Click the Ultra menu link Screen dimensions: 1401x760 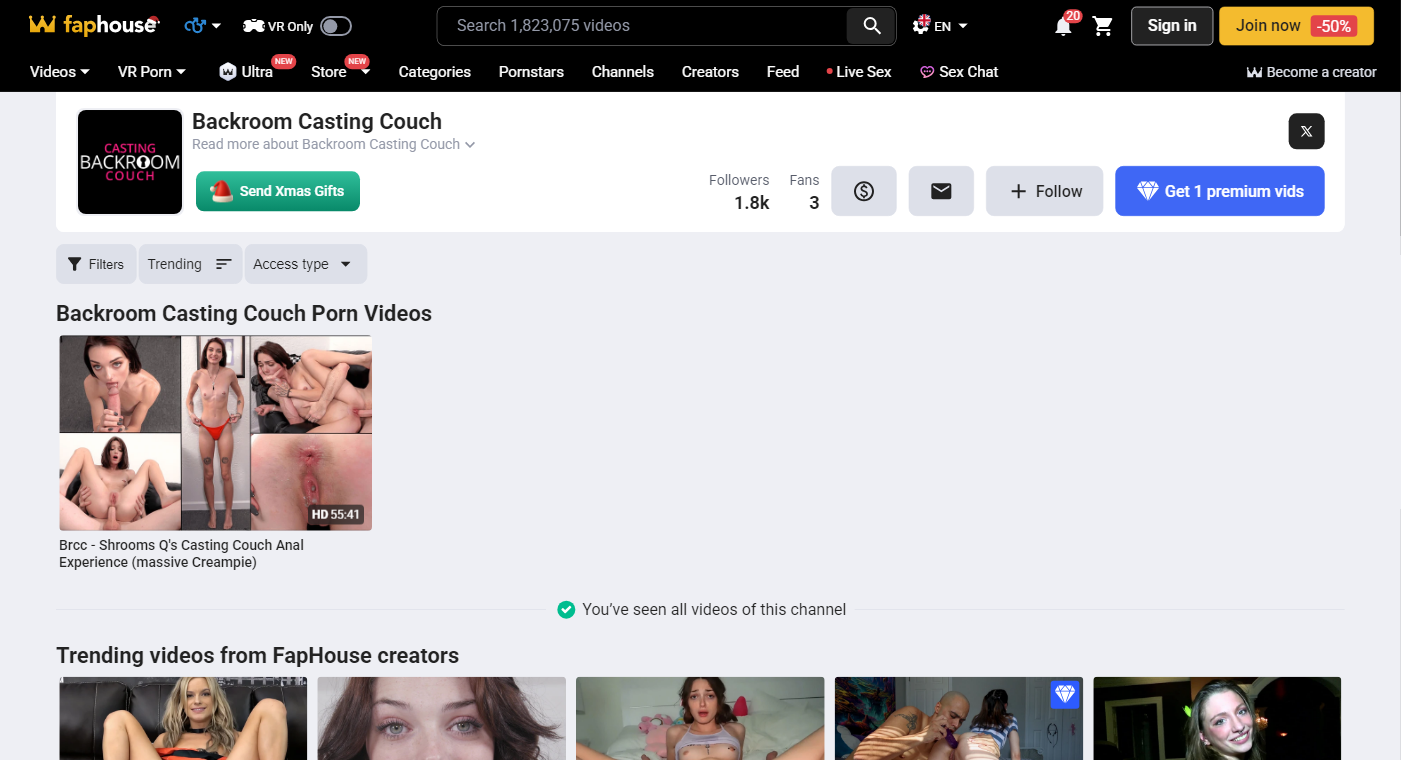click(x=257, y=72)
